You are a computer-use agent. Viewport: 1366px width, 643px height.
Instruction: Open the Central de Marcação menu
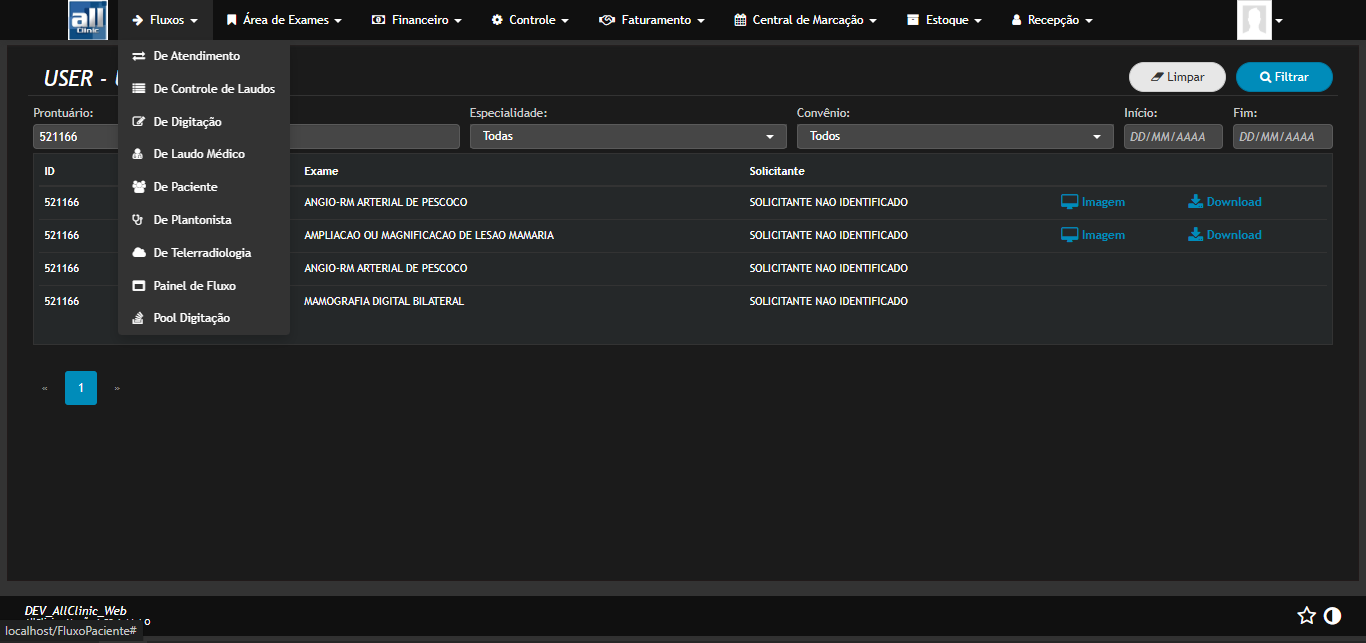click(x=805, y=19)
